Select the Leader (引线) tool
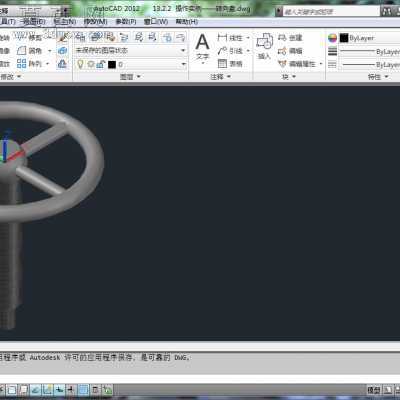This screenshot has height=400, width=400. (x=230, y=51)
